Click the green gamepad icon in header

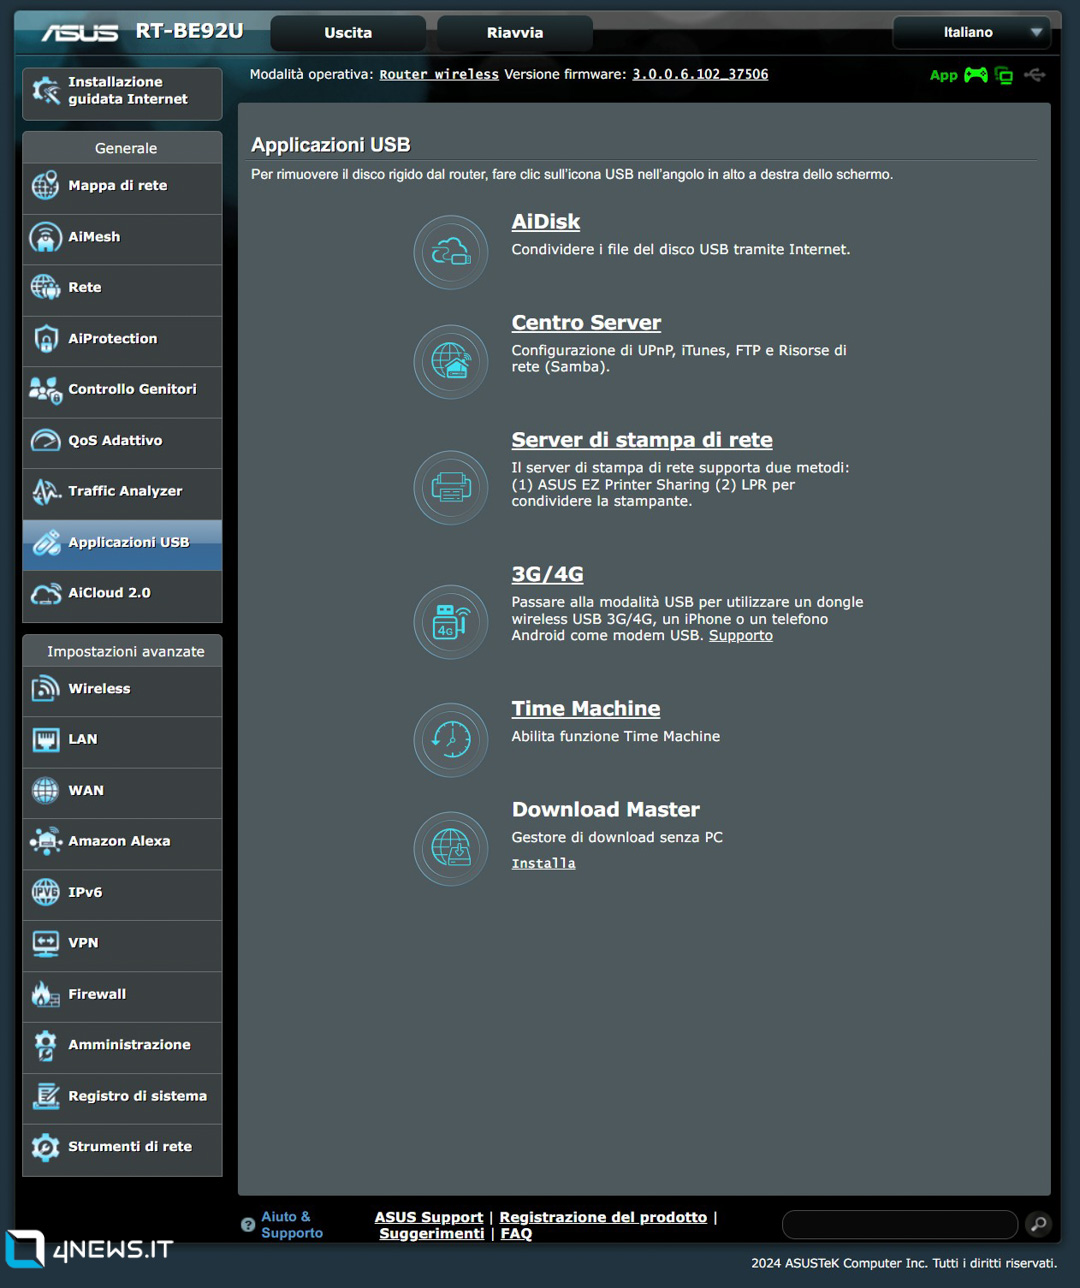(x=976, y=75)
